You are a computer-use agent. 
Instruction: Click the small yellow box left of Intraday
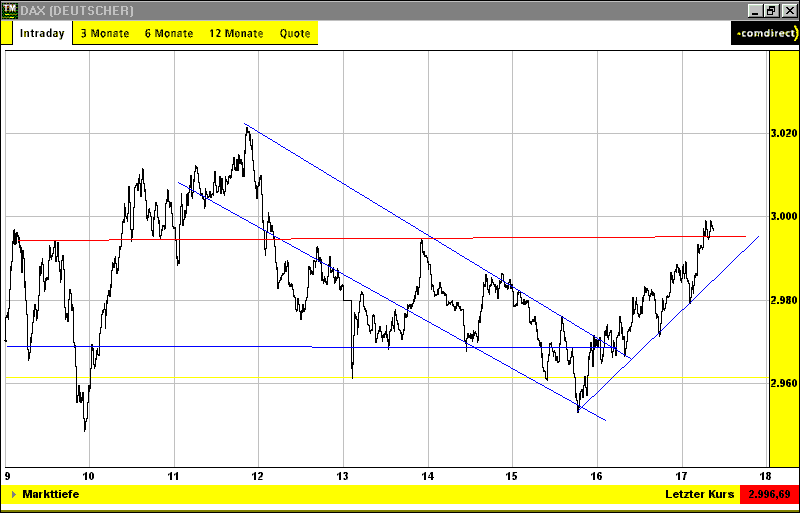6,33
